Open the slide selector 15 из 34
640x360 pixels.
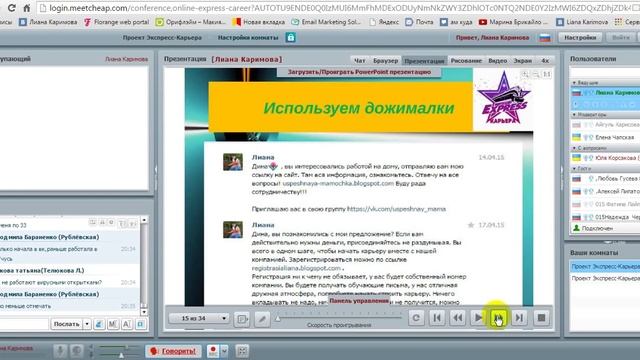click(199, 318)
